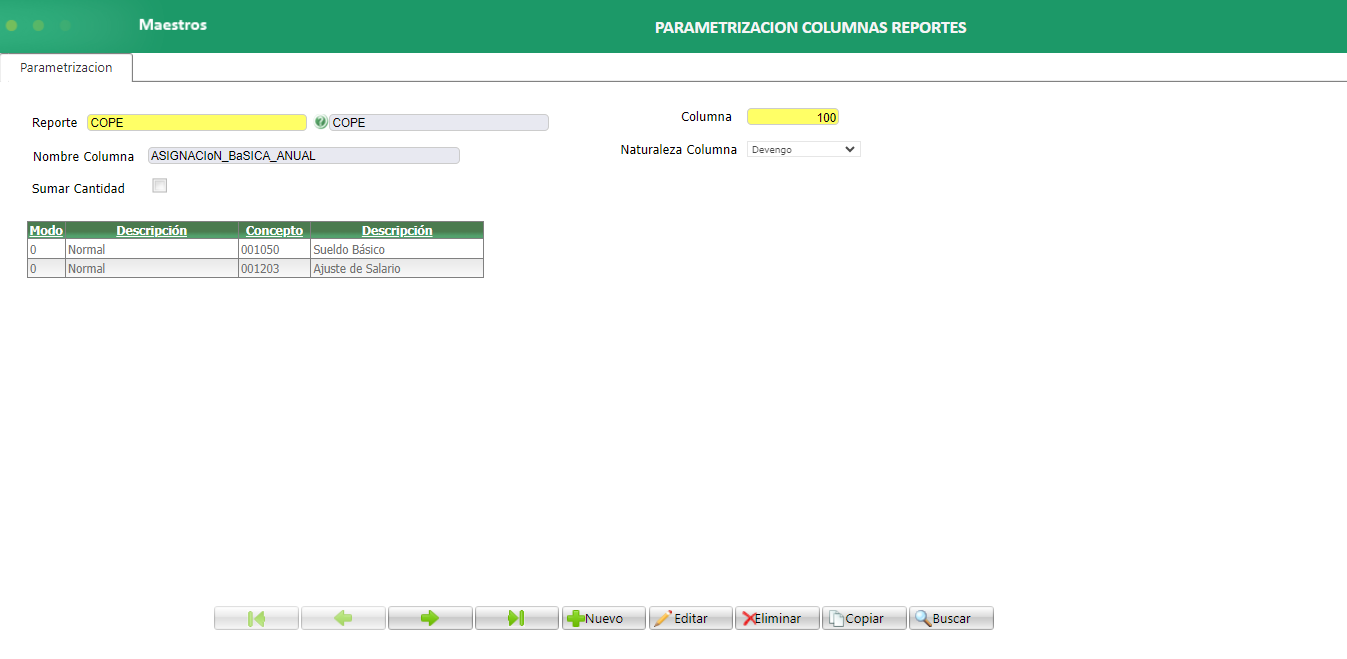Screen dimensions: 1347x659
Task: Sort by the Modo column header
Action: click(x=46, y=230)
